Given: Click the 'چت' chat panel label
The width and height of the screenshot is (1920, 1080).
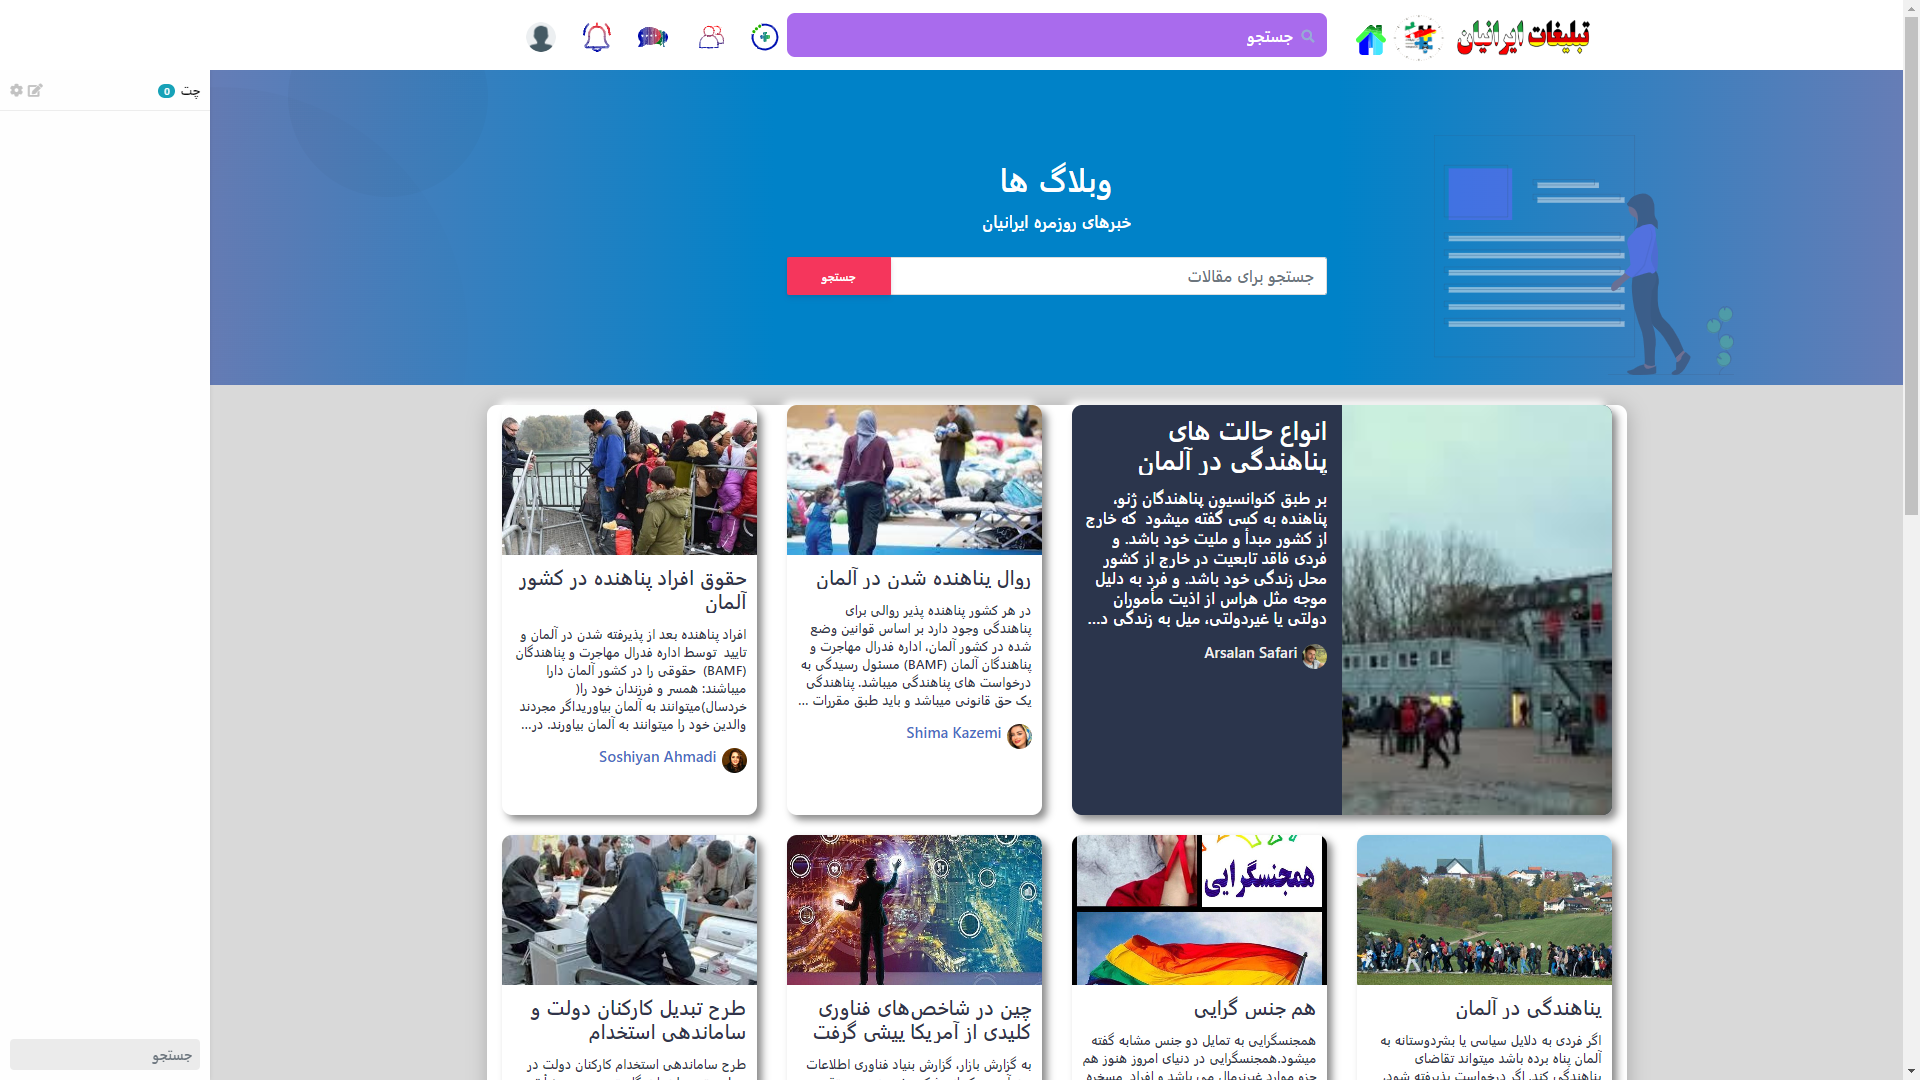Looking at the screenshot, I should point(190,91).
